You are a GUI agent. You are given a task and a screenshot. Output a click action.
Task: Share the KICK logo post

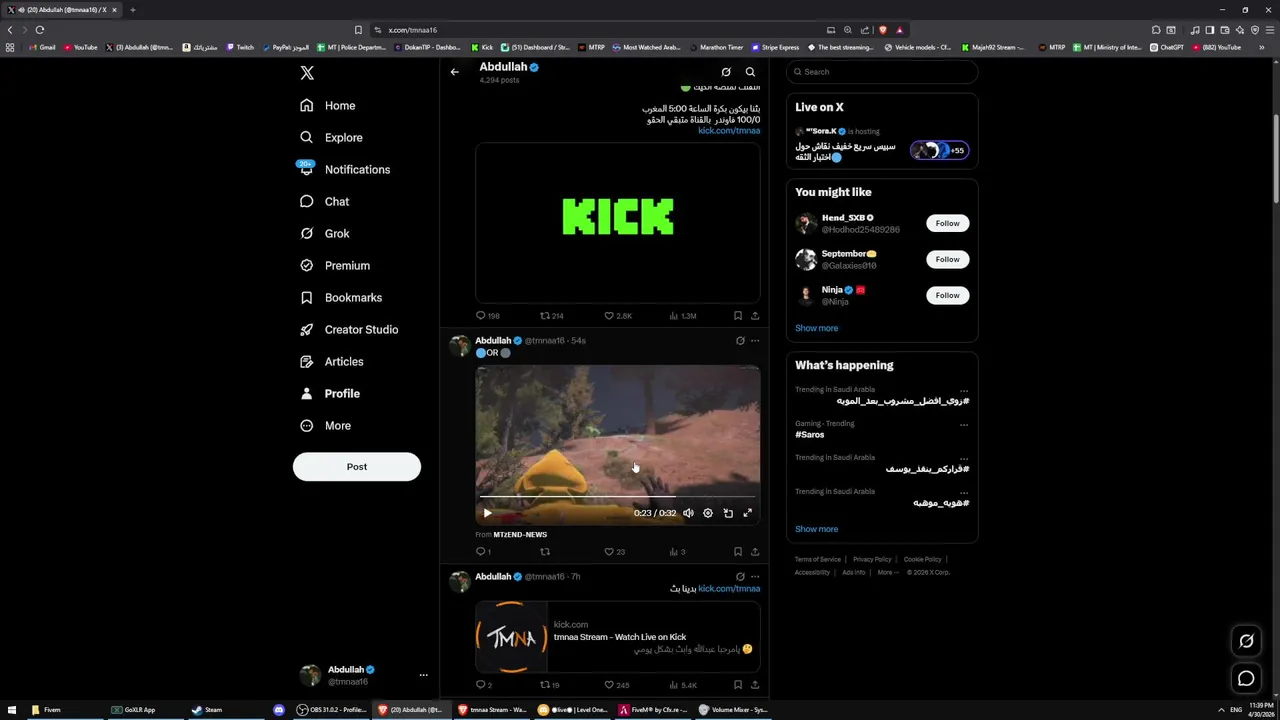[755, 316]
